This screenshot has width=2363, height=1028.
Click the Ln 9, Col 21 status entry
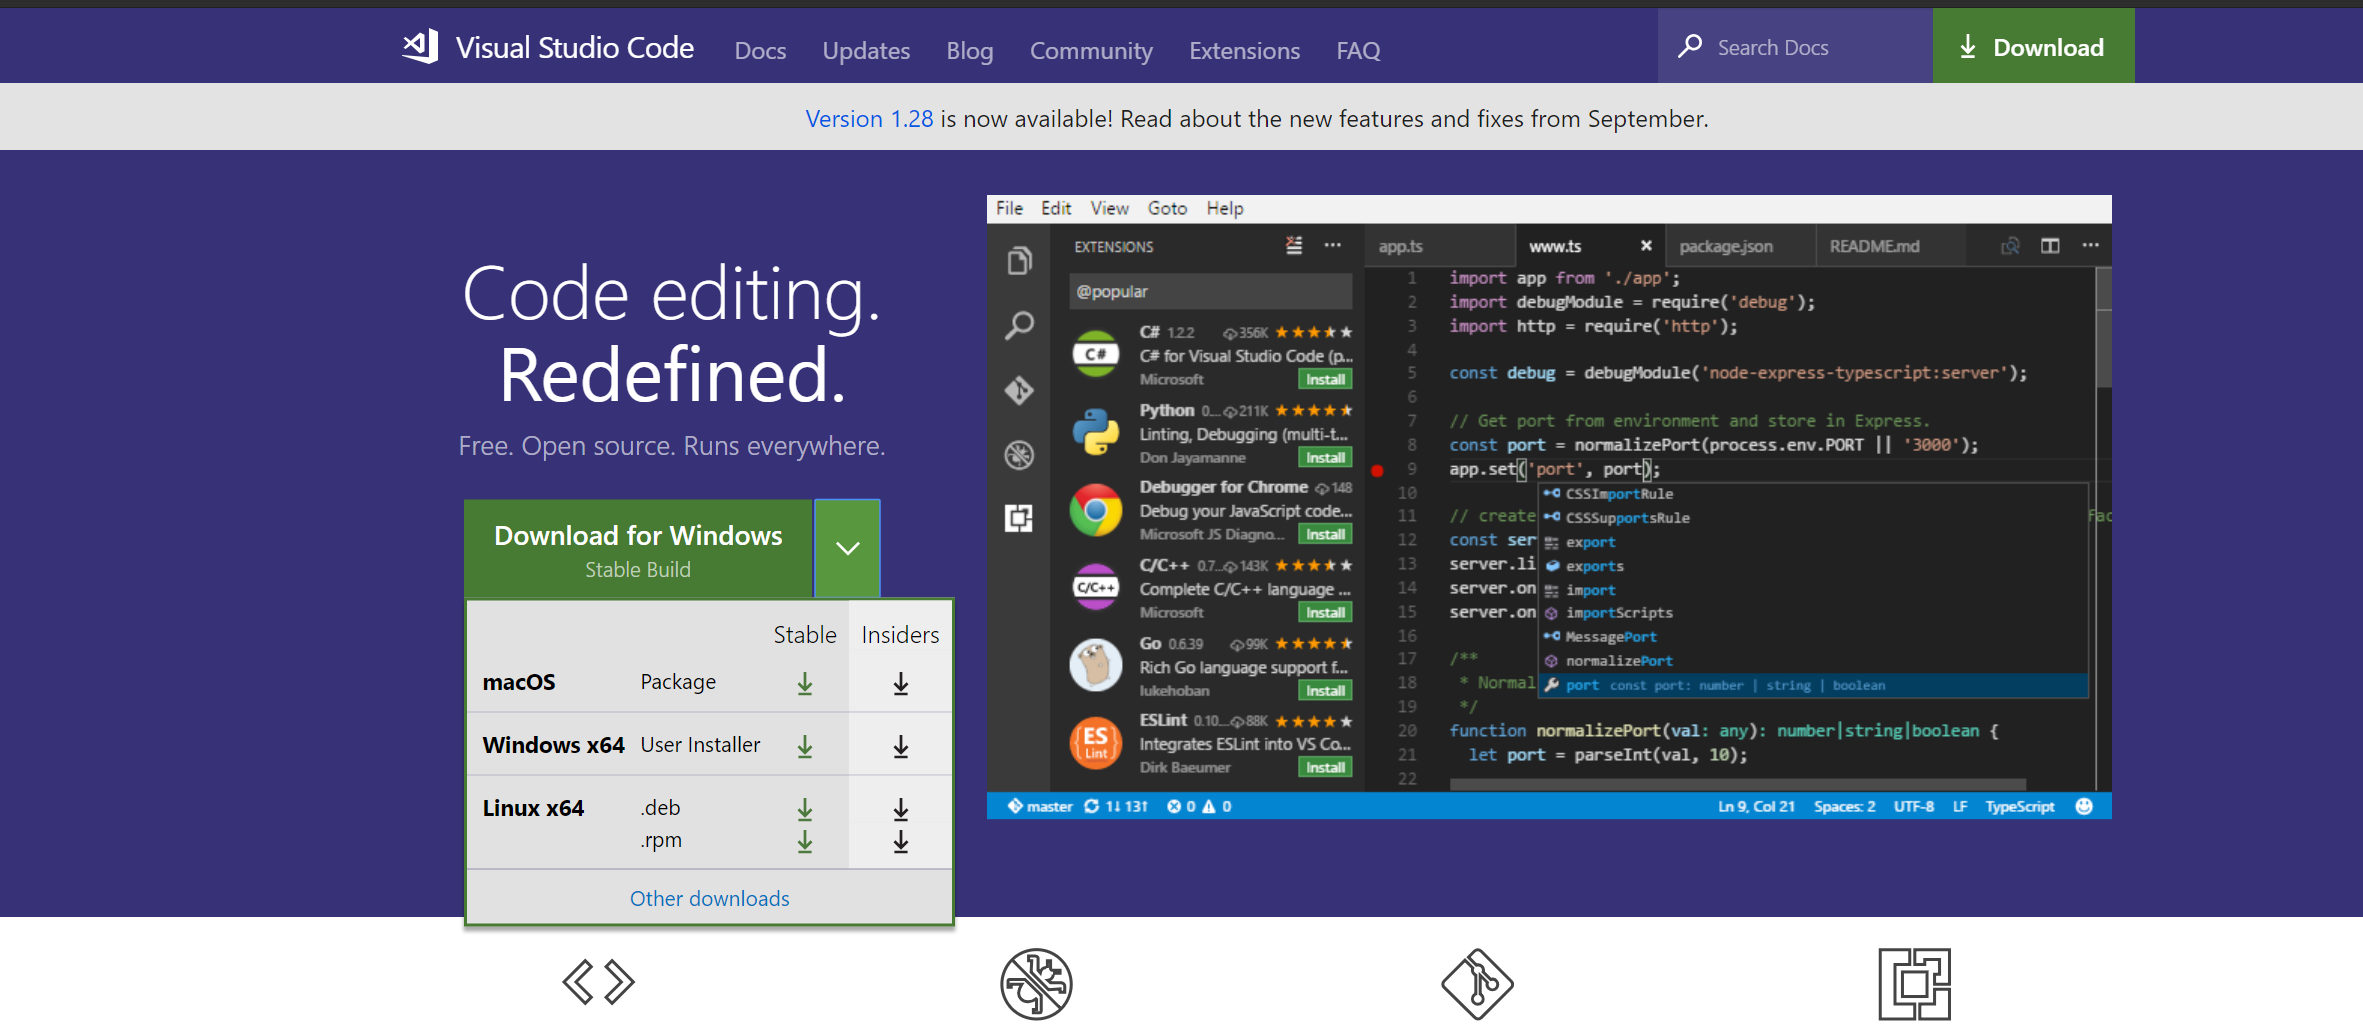click(1756, 806)
